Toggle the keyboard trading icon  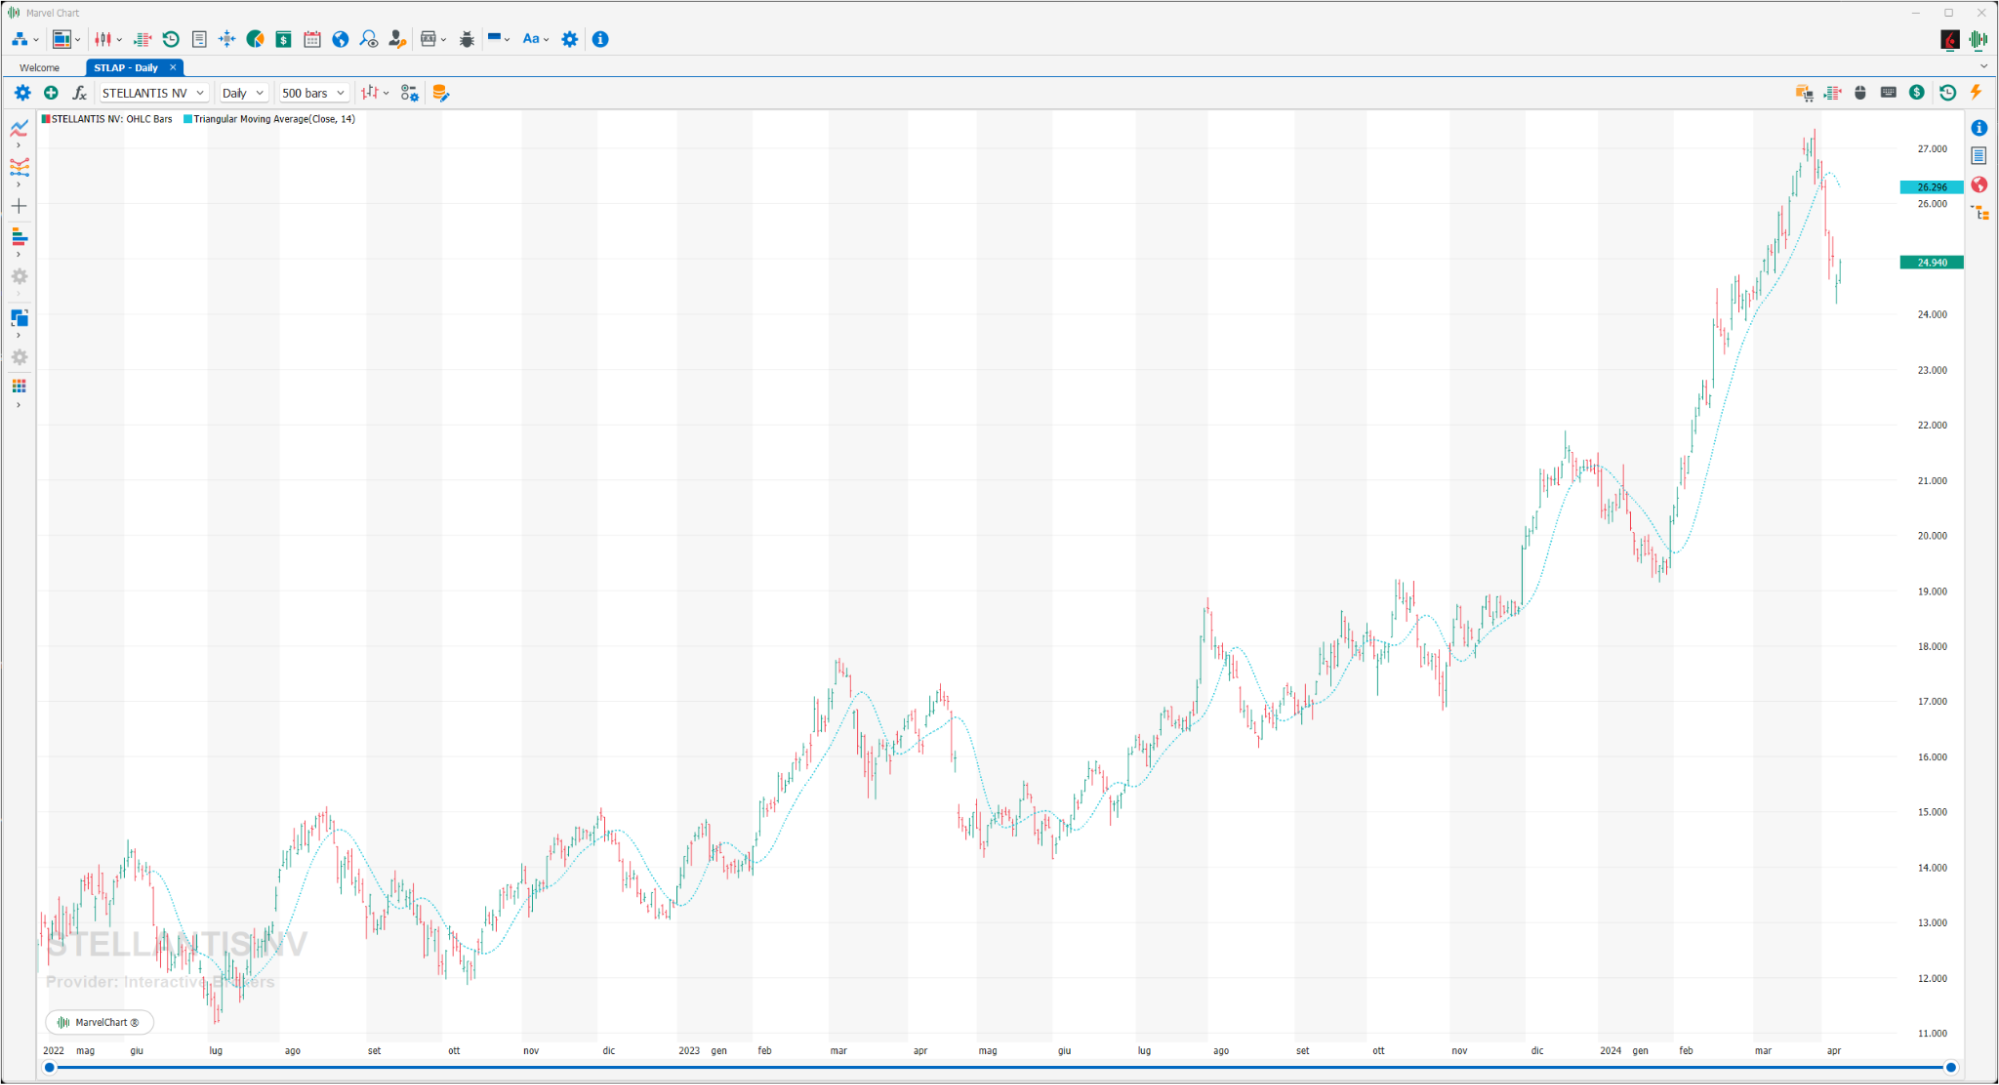coord(1888,92)
